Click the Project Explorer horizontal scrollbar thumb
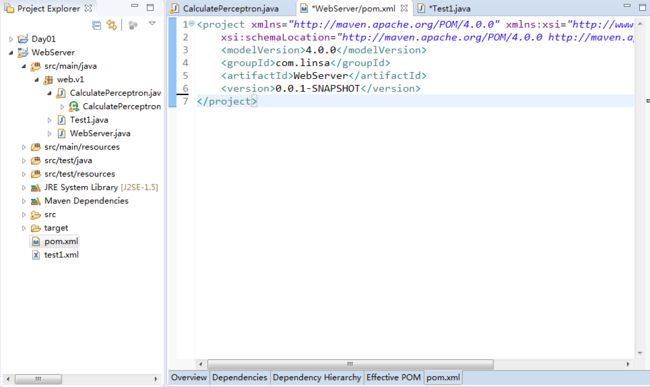This screenshot has height=387, width=650. [x=38, y=379]
